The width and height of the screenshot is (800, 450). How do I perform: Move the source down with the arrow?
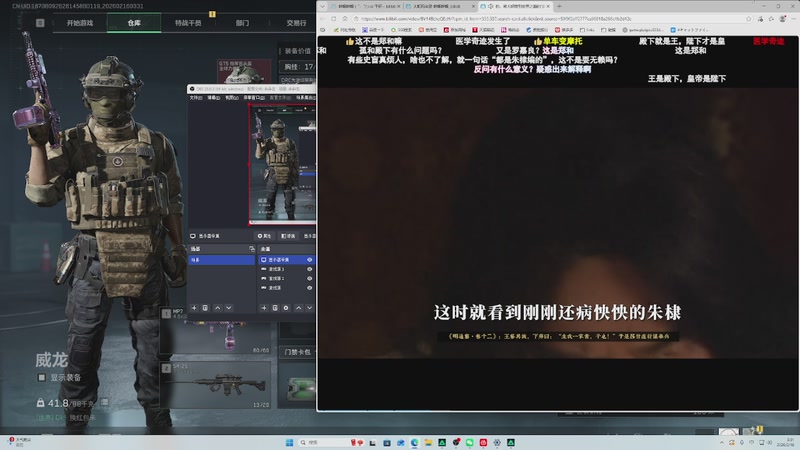point(309,308)
